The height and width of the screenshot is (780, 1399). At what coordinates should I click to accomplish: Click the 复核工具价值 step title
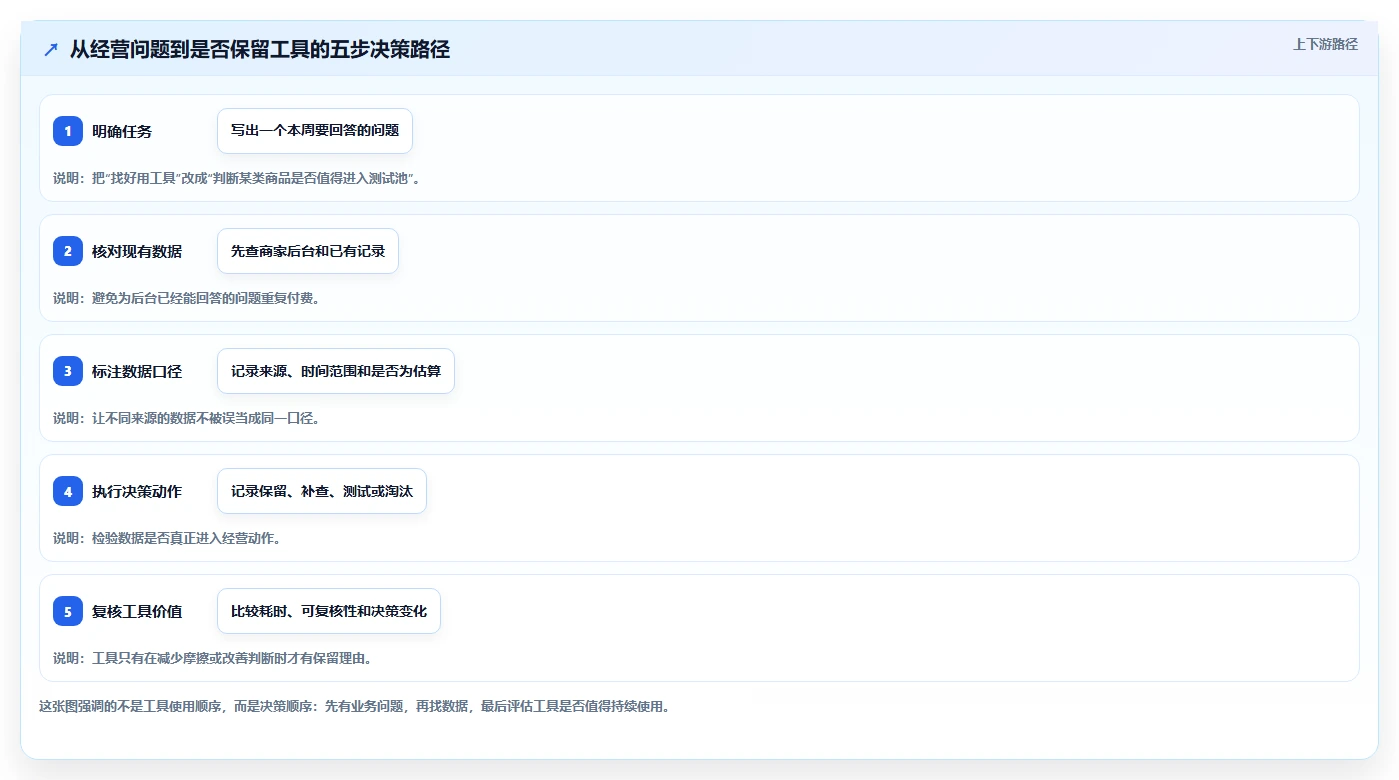point(137,611)
